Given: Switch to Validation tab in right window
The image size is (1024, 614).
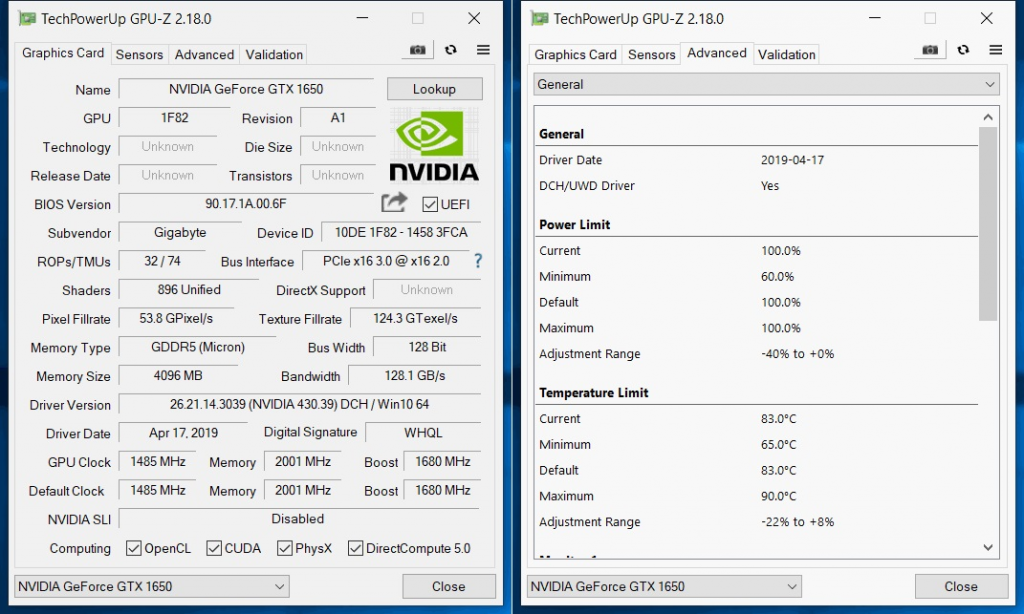Looking at the screenshot, I should [786, 54].
